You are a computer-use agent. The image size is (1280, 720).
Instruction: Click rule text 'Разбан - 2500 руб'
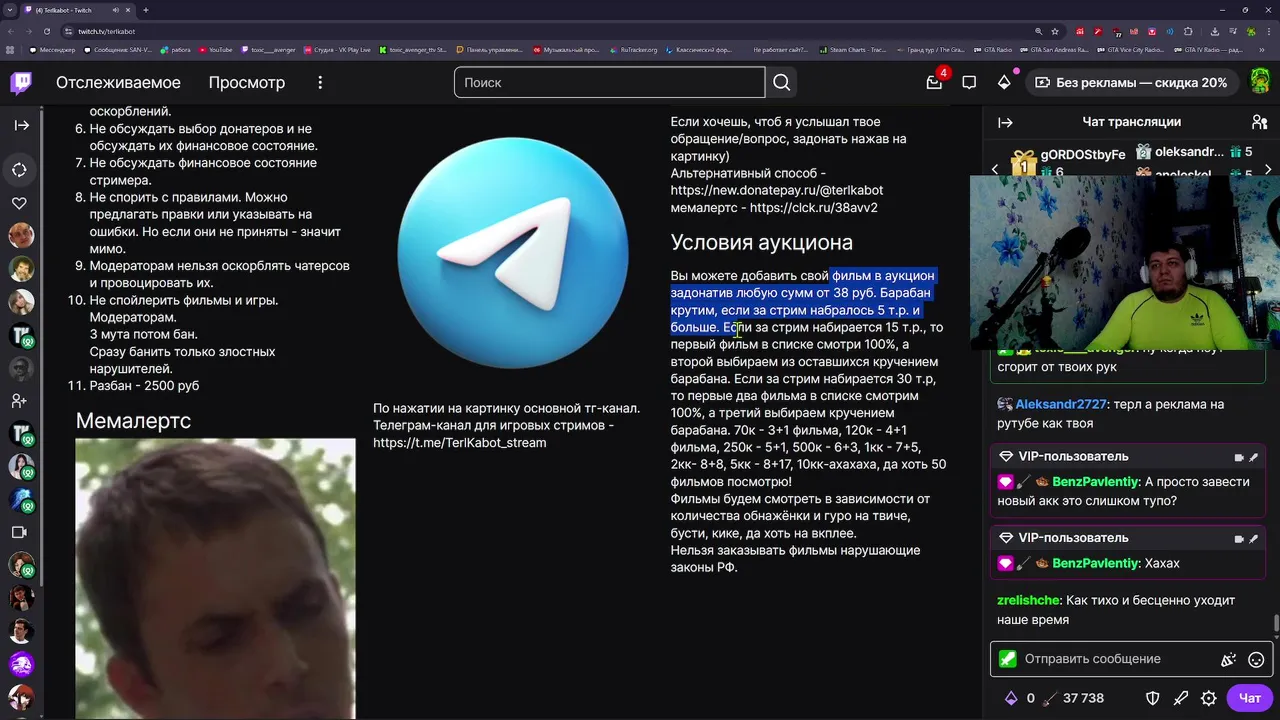click(144, 386)
